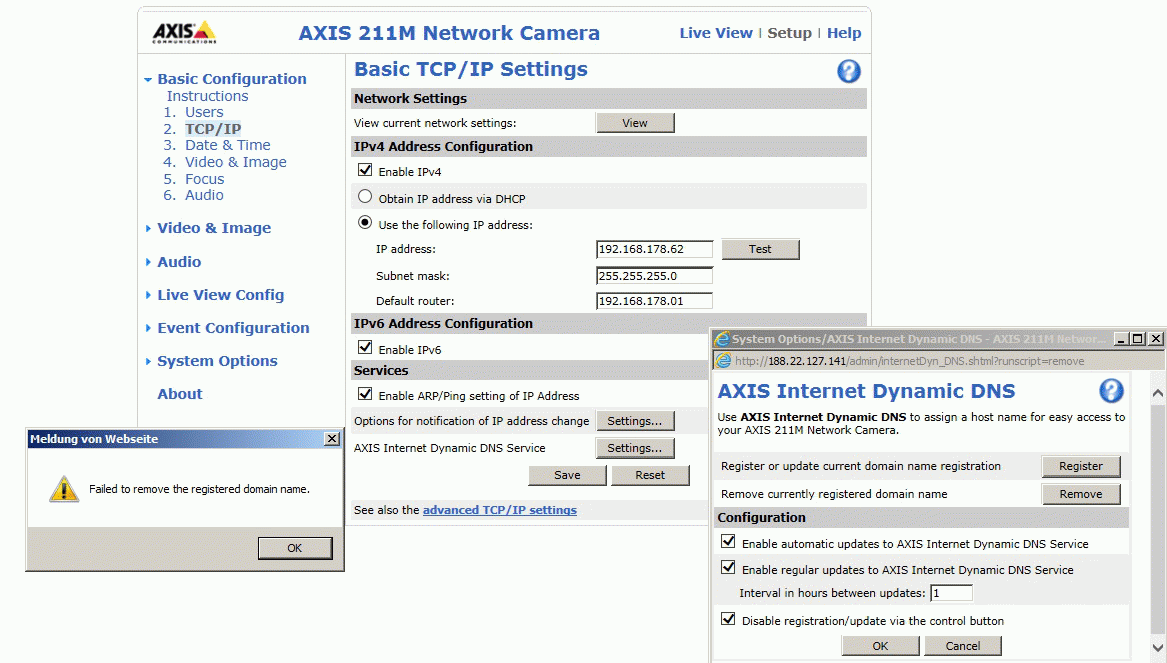Click Save on TCP/IP settings page
The height and width of the screenshot is (663, 1167).
point(567,475)
